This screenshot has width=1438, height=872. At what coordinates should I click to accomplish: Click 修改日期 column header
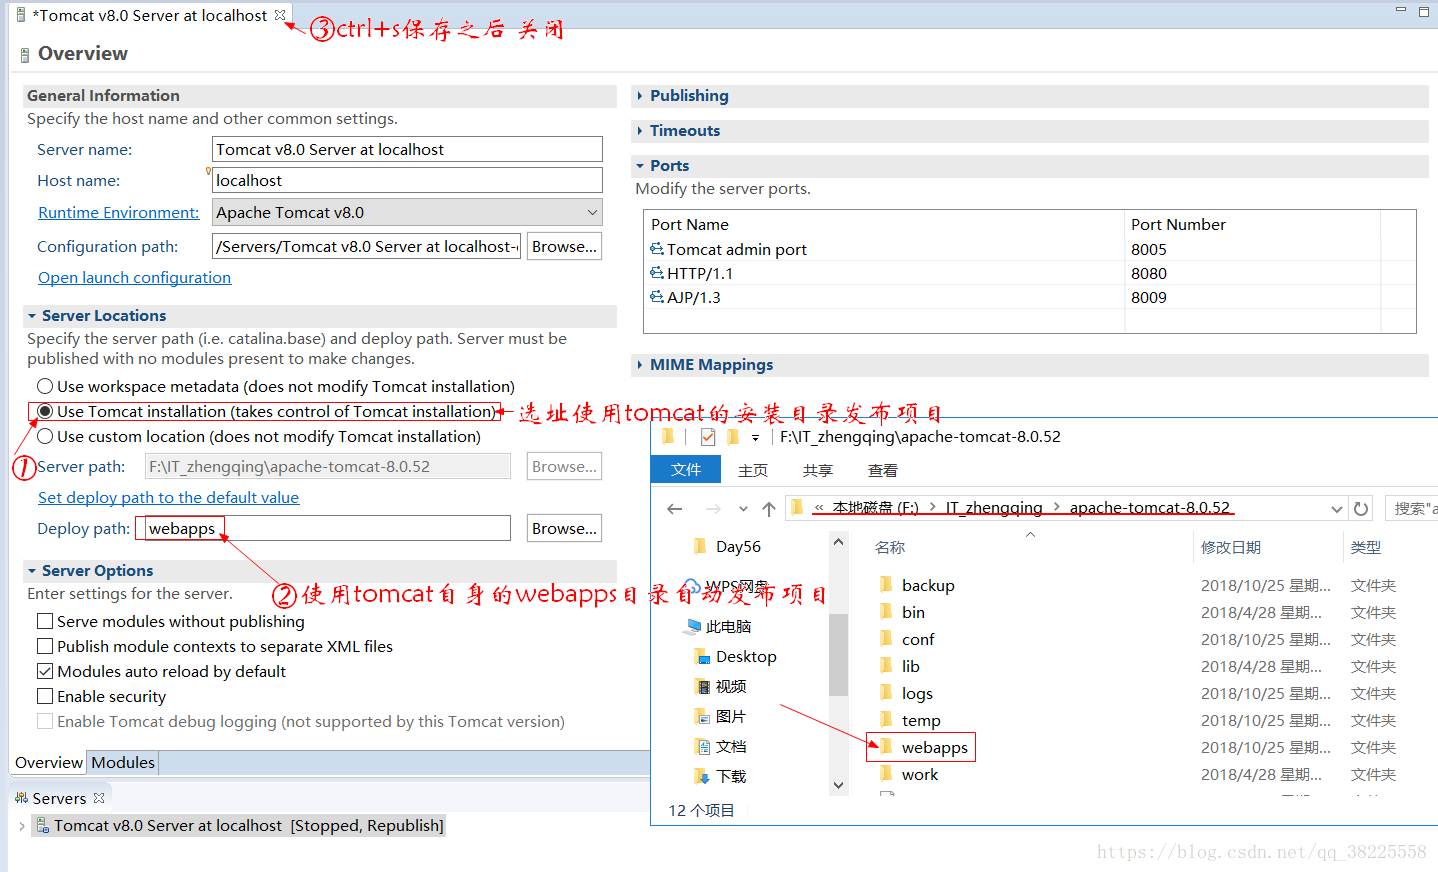tap(1231, 547)
